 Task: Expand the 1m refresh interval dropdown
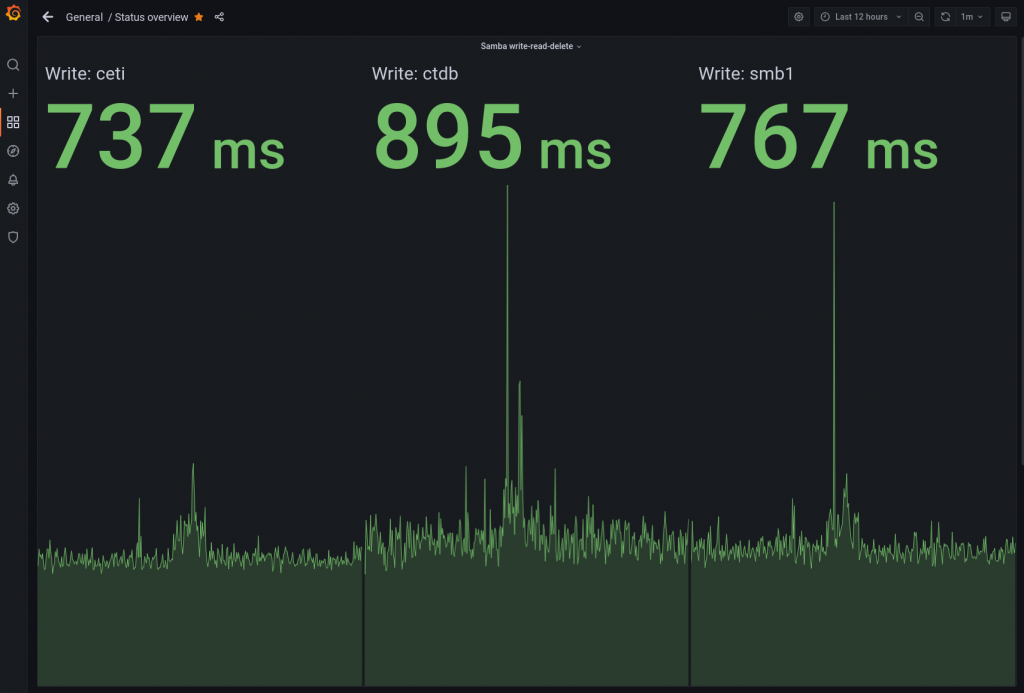pyautogui.click(x=973, y=17)
